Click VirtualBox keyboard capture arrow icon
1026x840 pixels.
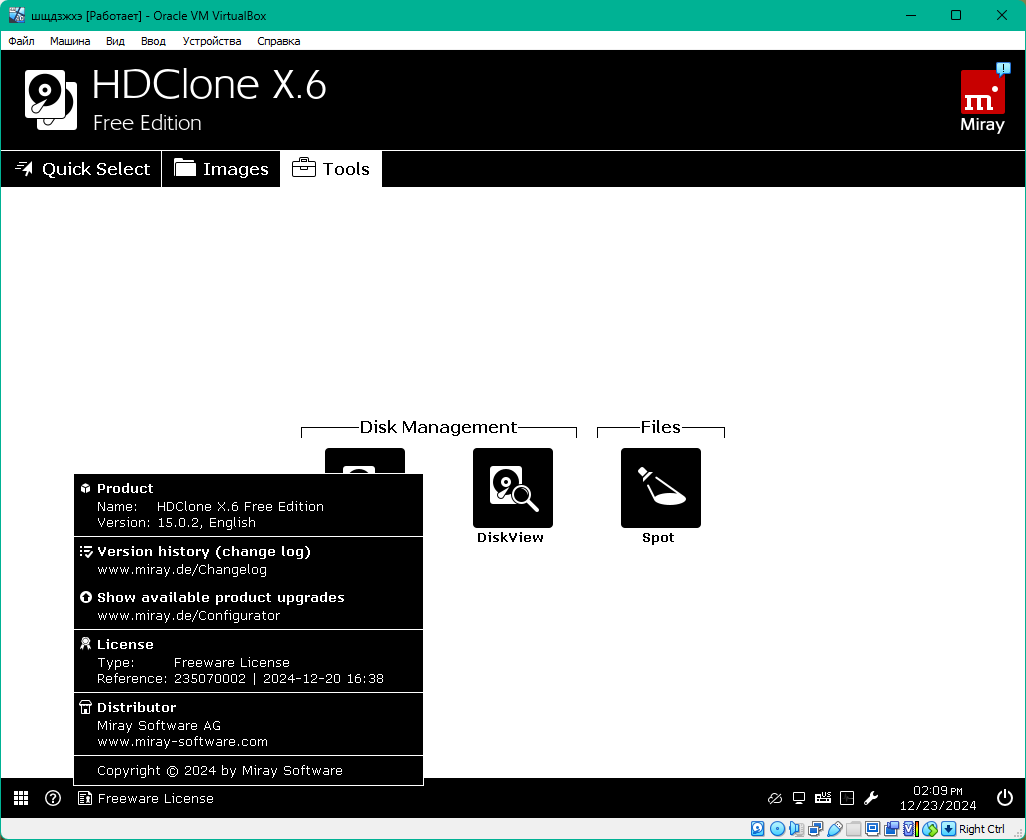948,829
